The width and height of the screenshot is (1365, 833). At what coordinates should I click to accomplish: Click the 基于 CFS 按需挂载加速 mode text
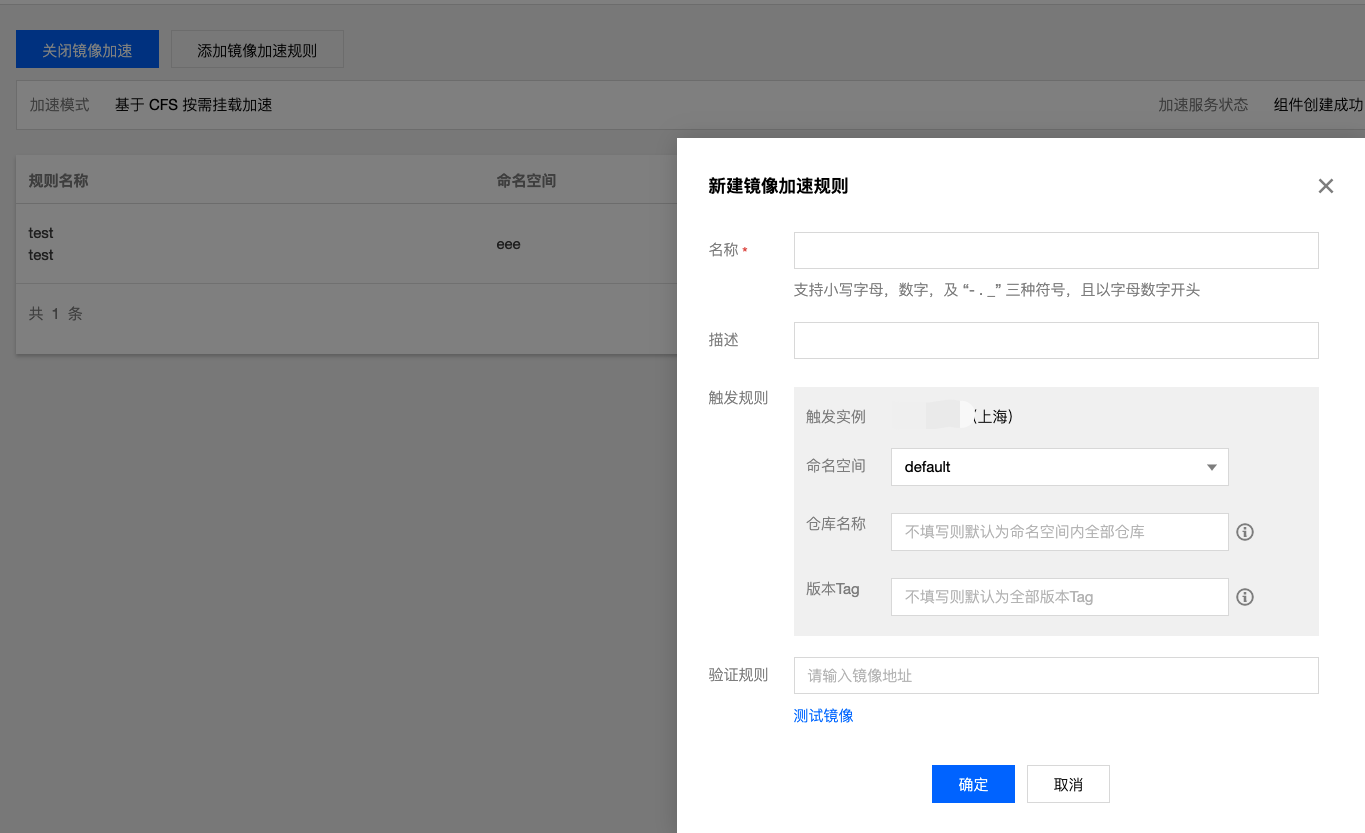194,105
